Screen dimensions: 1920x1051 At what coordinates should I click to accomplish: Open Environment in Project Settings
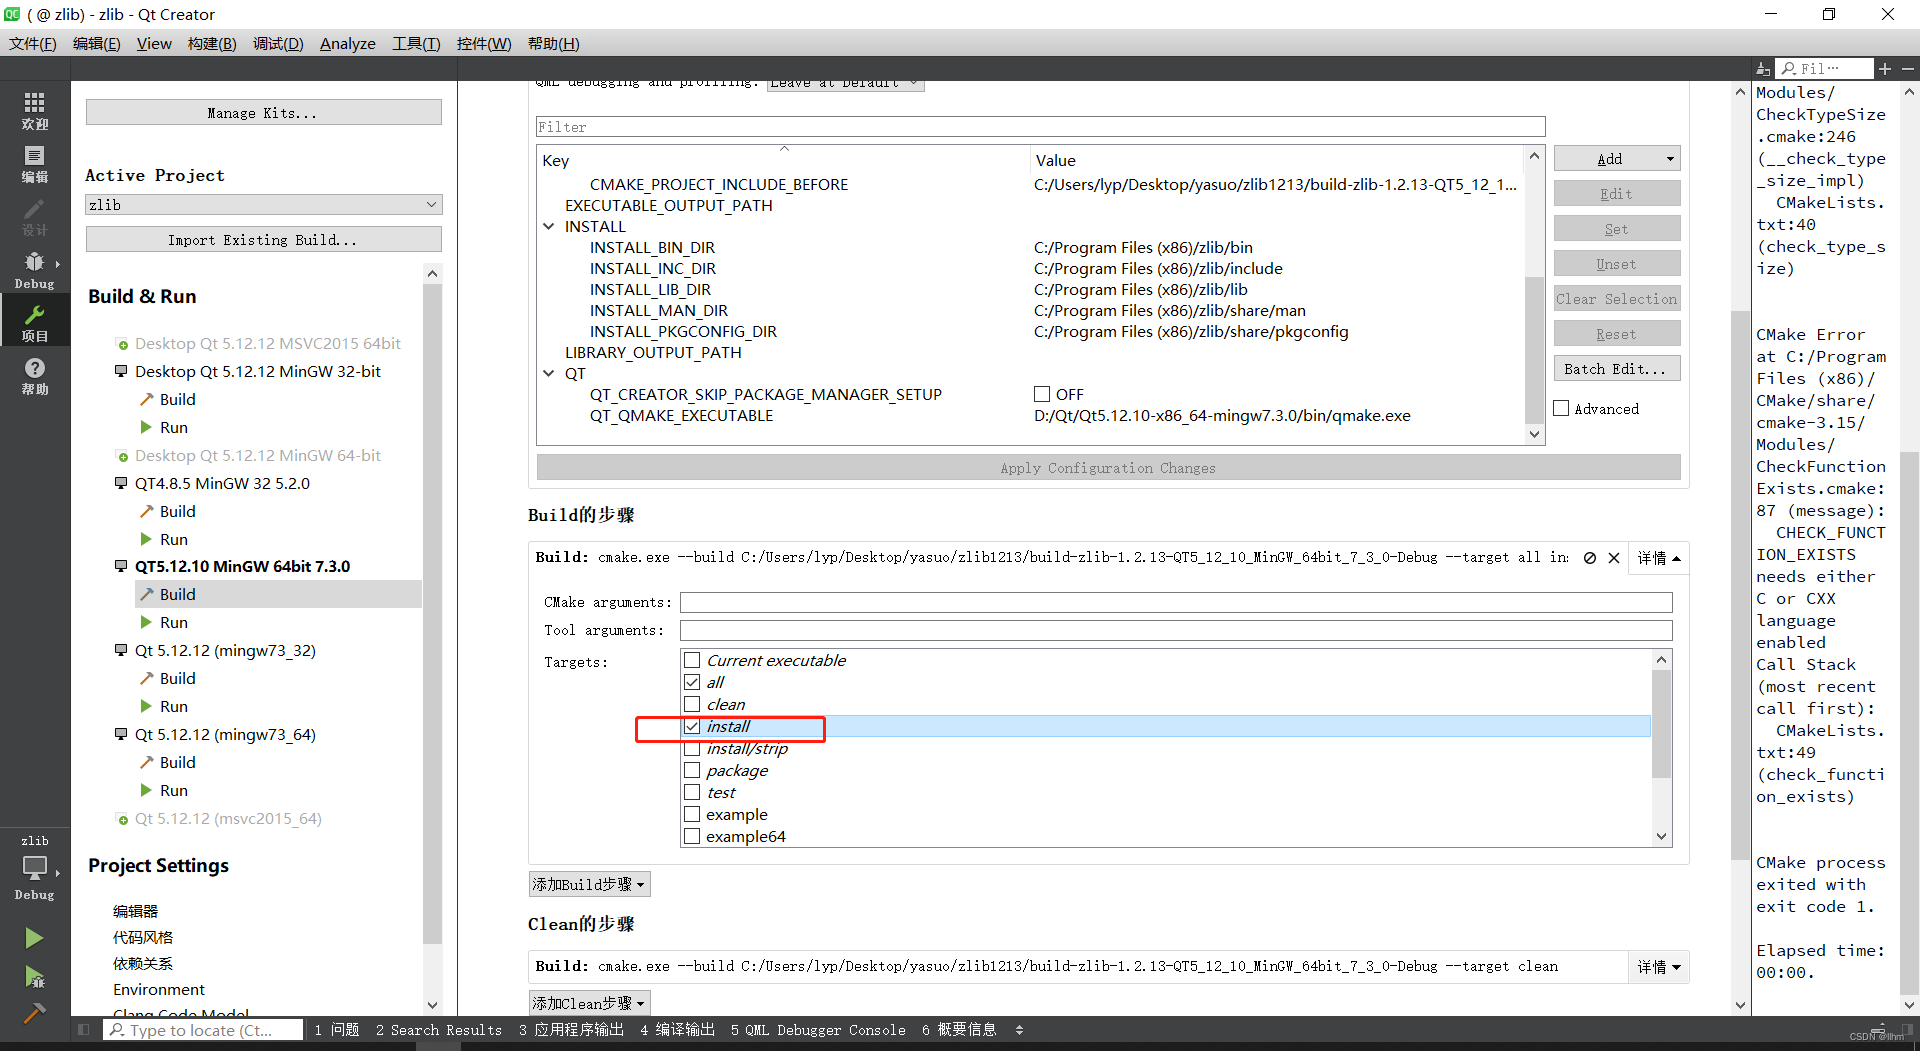[159, 989]
